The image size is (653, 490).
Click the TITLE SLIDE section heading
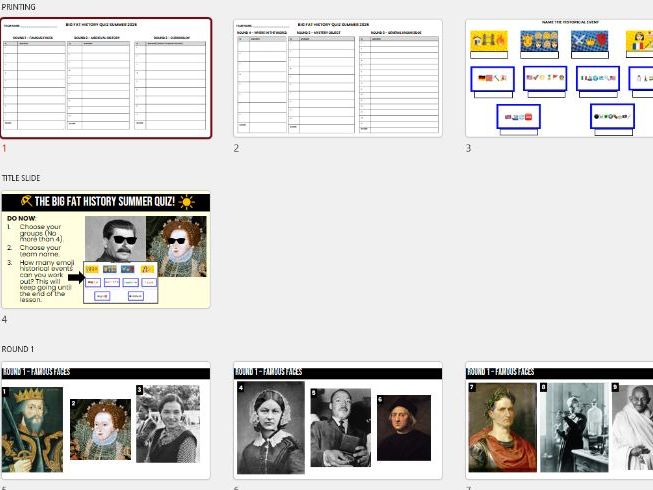(x=21, y=178)
